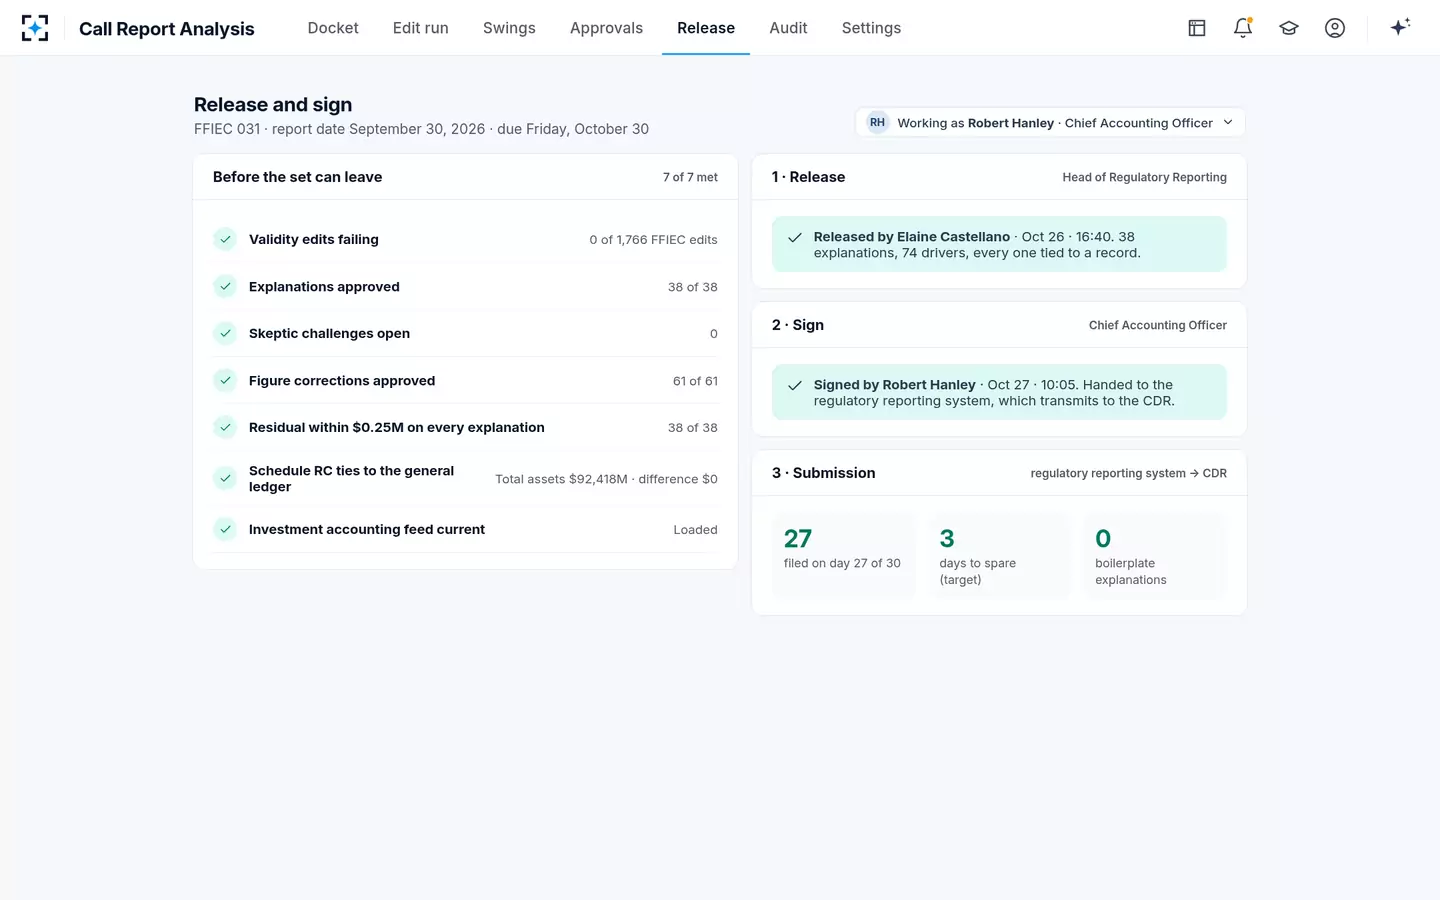Viewport: 1440px width, 900px height.
Task: Click checkmark beside Schedule RC ties row
Action: point(225,478)
